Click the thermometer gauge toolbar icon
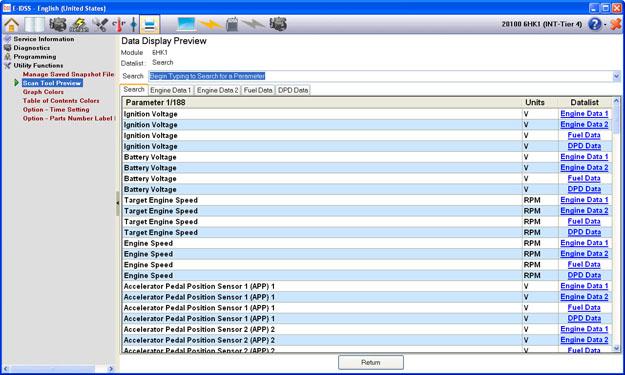The height and width of the screenshot is (375, 625). point(118,25)
